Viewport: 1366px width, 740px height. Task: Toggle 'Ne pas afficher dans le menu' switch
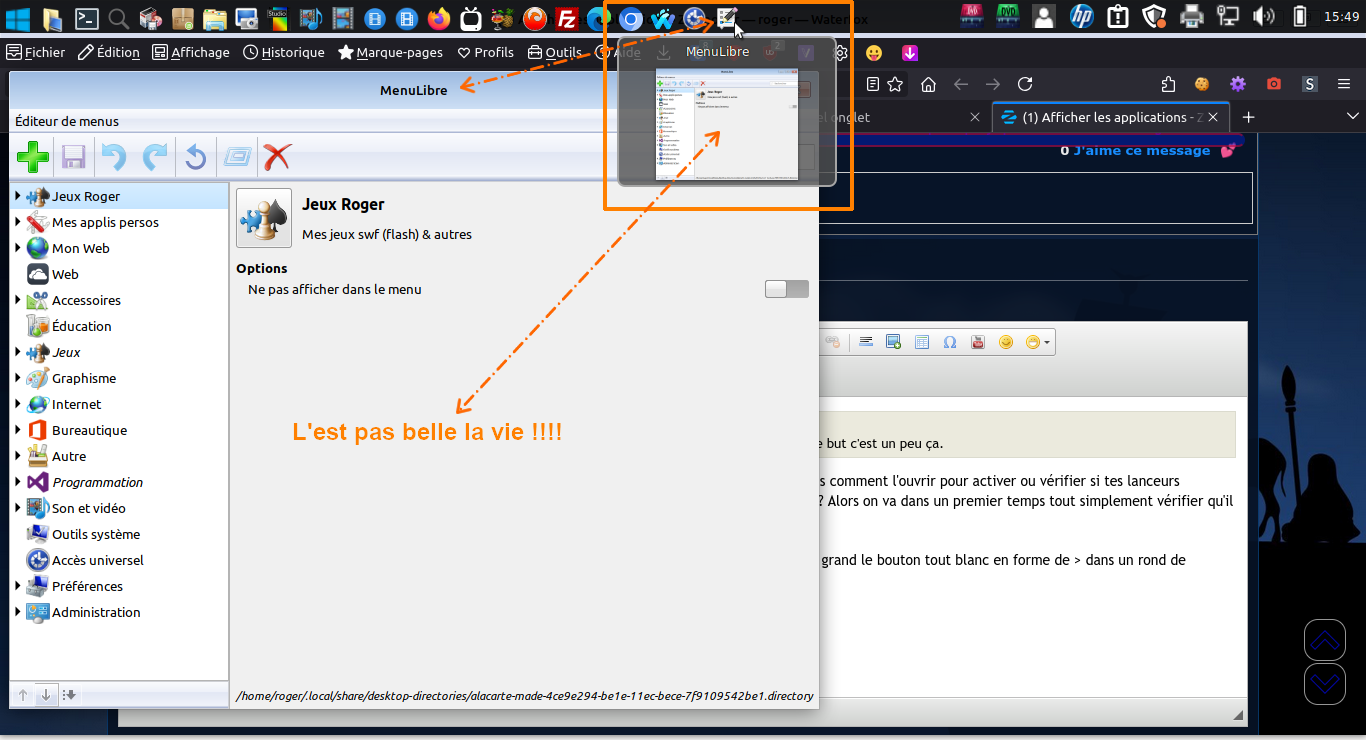pyautogui.click(x=786, y=289)
